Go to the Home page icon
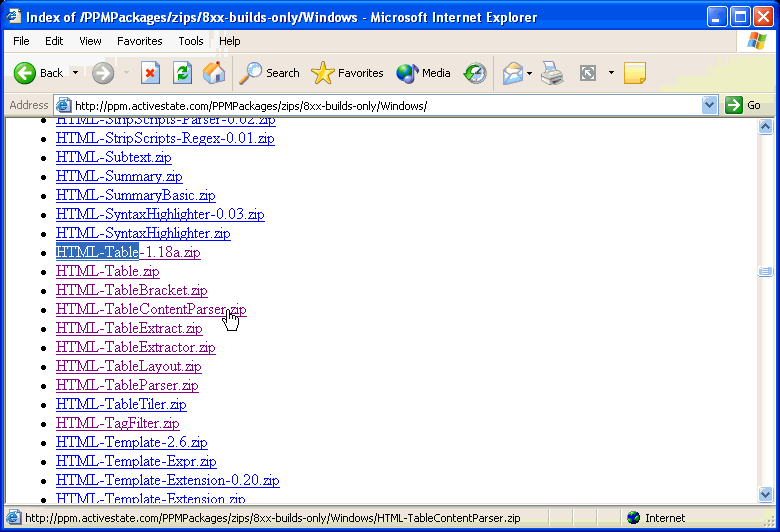Screen dimensions: 780x532 [x=214, y=73]
